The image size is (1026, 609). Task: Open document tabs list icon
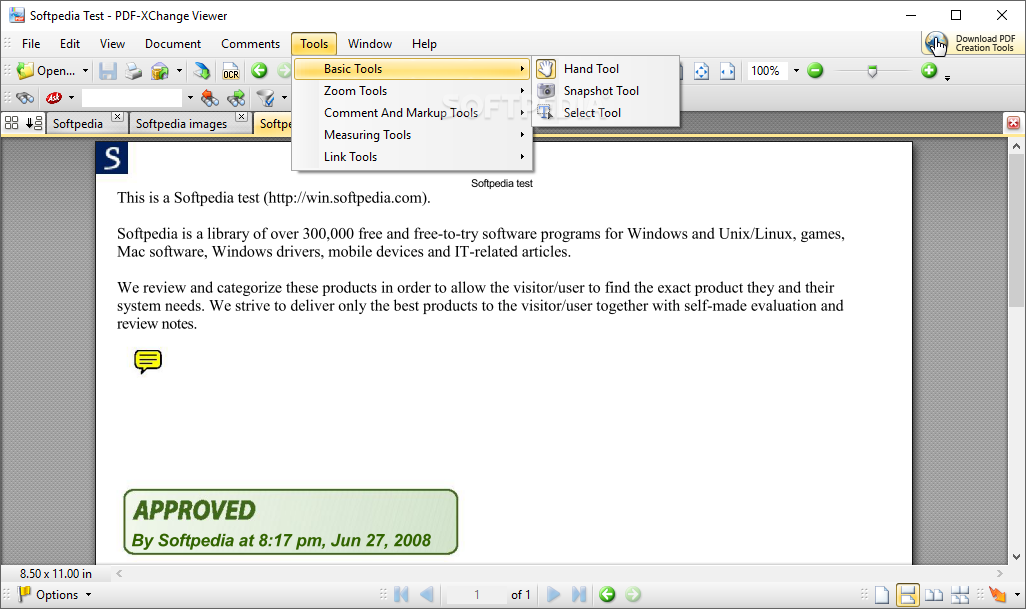click(x=34, y=123)
